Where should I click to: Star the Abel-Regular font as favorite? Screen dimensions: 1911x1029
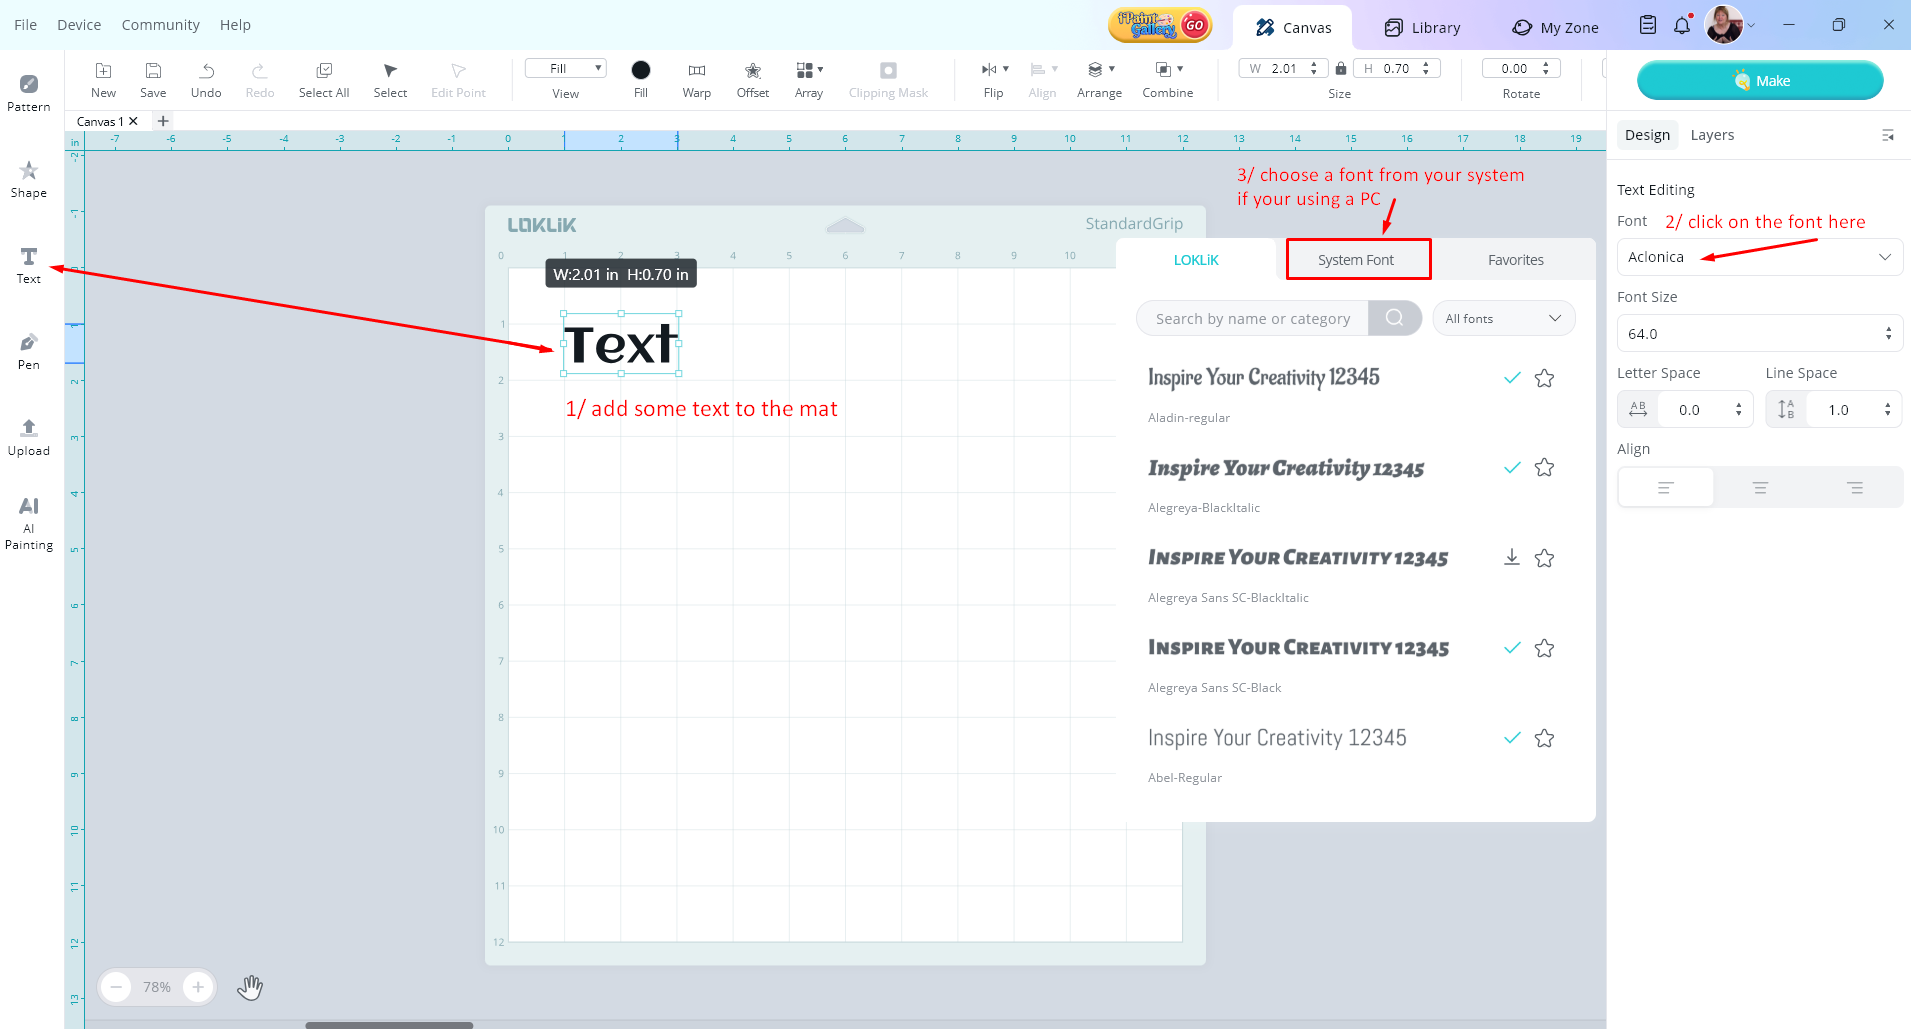click(x=1544, y=738)
